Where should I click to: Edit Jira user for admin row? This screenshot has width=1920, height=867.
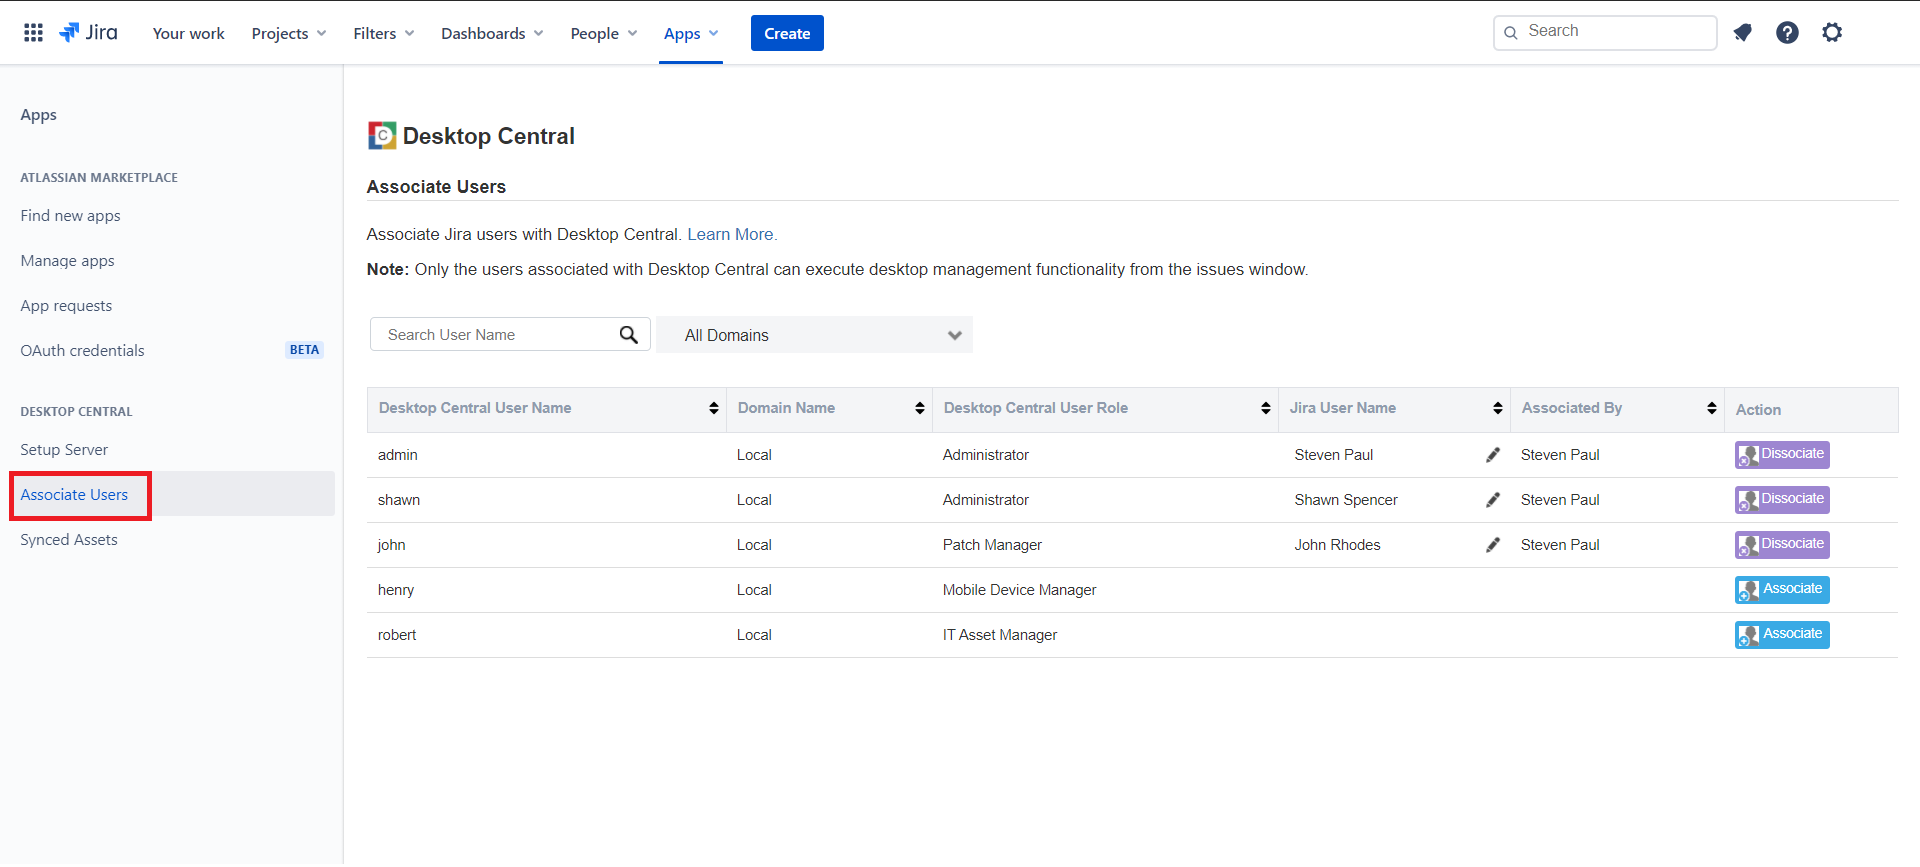1493,455
